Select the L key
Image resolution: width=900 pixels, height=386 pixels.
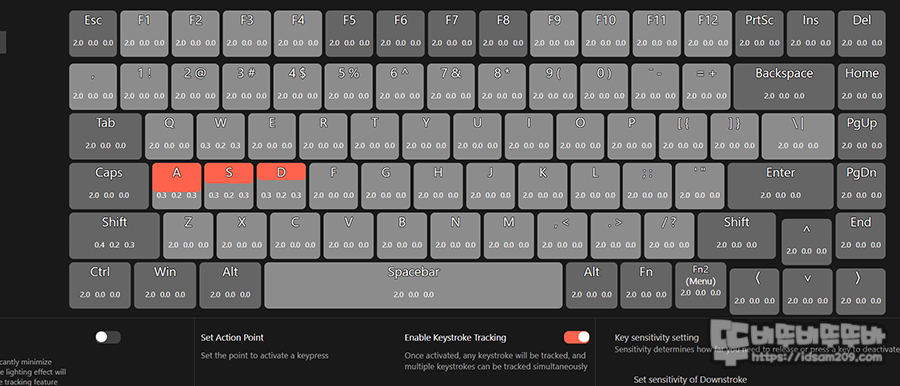click(x=595, y=186)
